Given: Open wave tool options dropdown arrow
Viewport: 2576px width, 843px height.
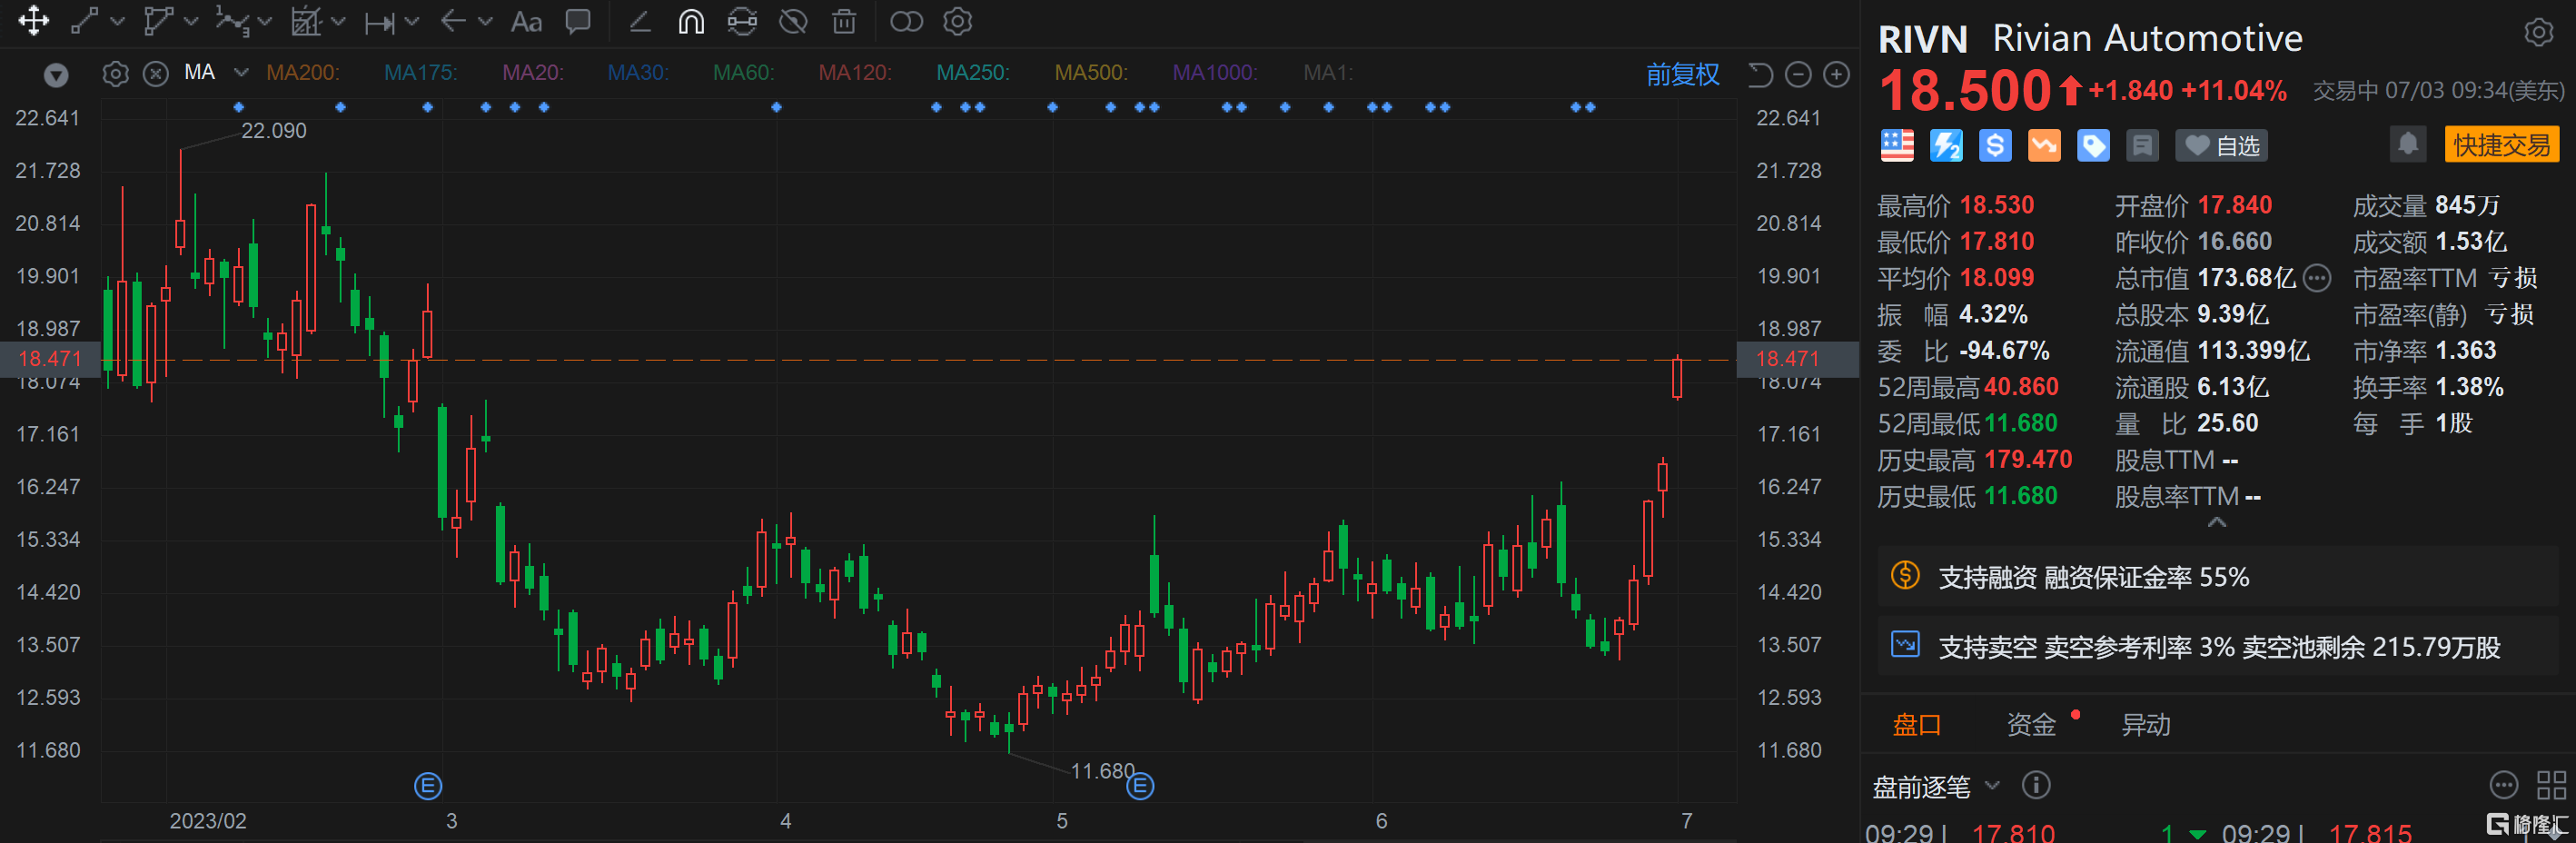Looking at the screenshot, I should [264, 21].
